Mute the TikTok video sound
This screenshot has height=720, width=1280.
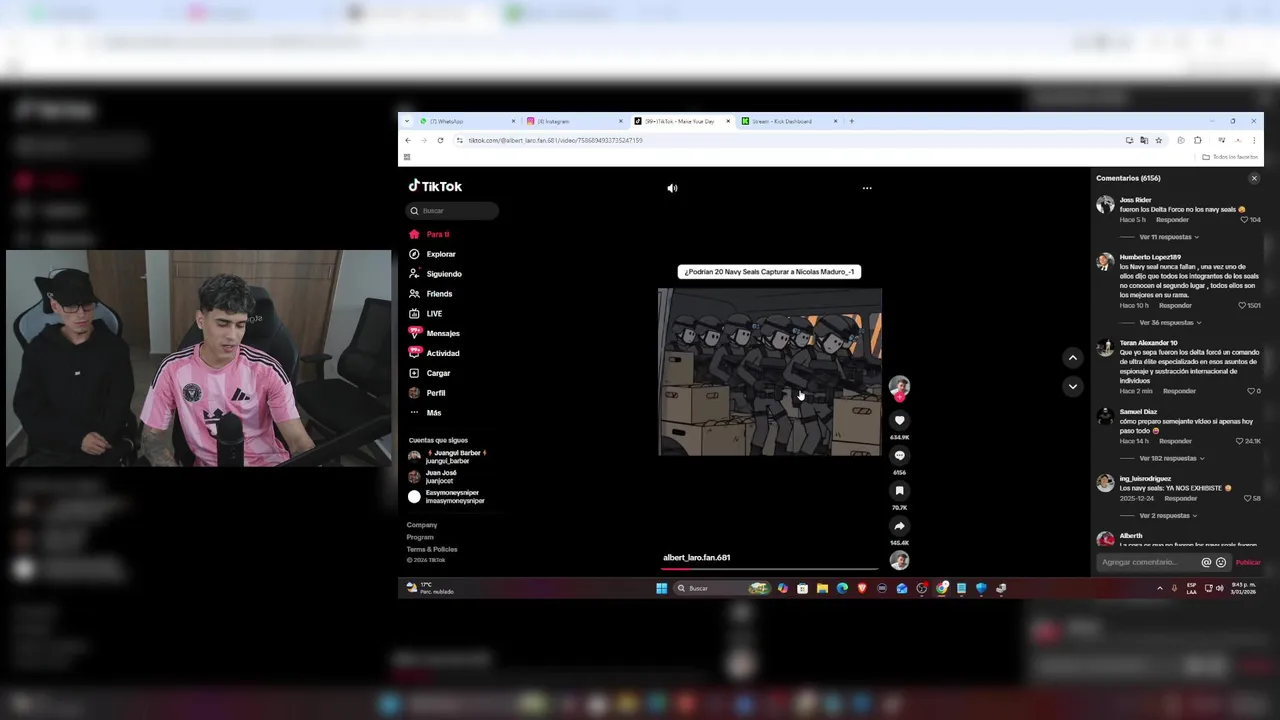click(x=672, y=188)
